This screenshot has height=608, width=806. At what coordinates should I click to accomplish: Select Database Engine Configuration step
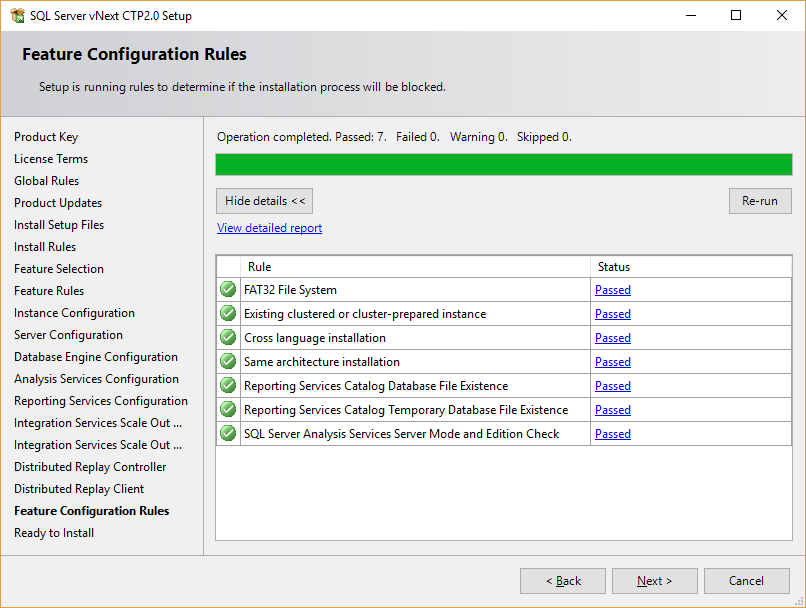point(96,357)
